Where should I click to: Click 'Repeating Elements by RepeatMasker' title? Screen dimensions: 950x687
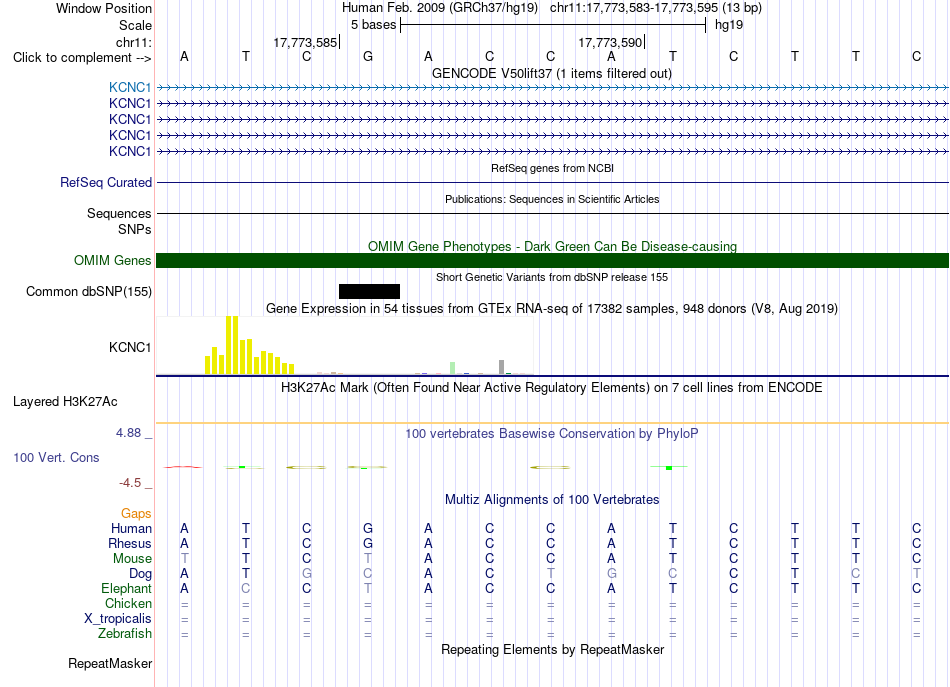[x=553, y=649]
